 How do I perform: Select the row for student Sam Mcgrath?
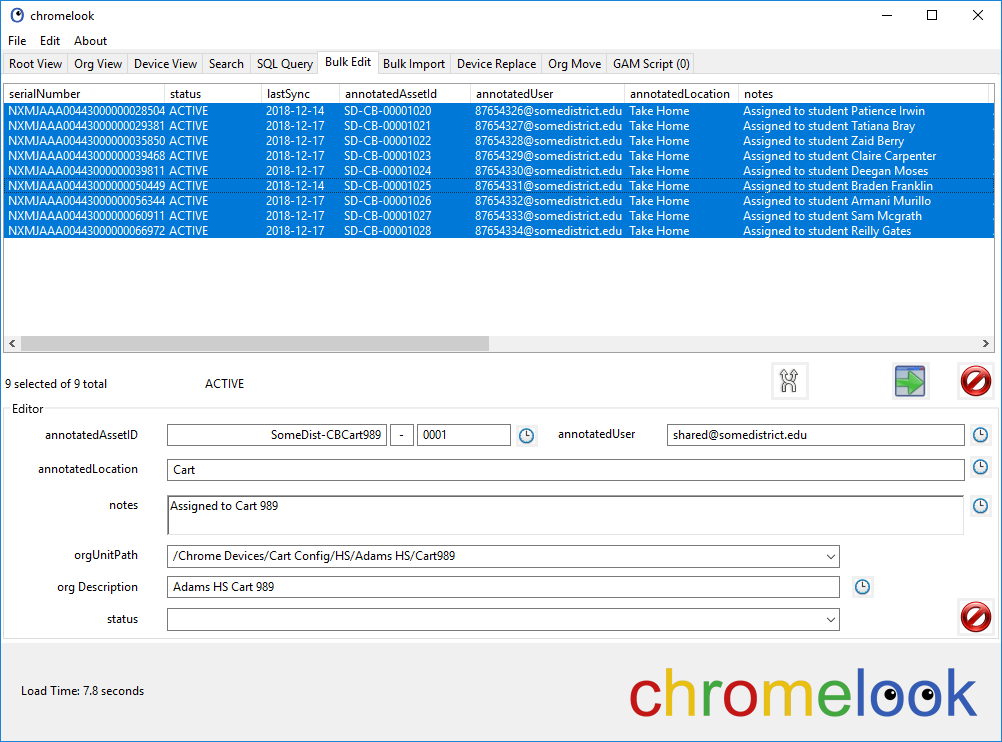[x=498, y=216]
